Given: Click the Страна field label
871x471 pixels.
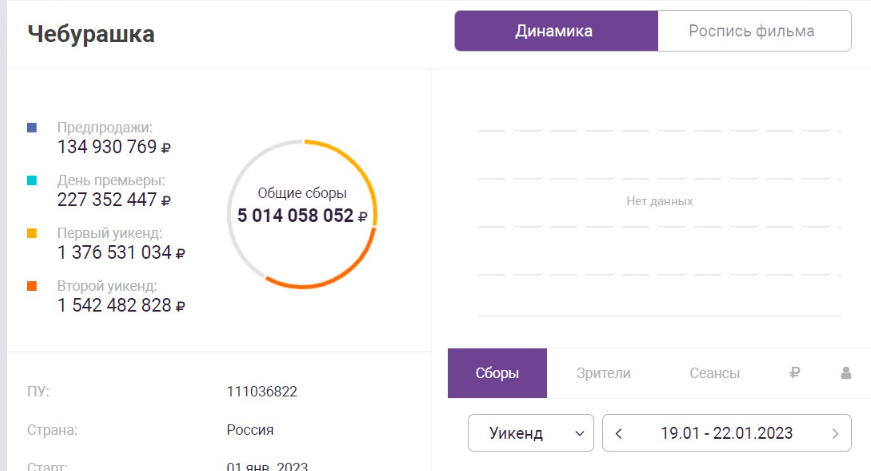Looking at the screenshot, I should click(52, 430).
